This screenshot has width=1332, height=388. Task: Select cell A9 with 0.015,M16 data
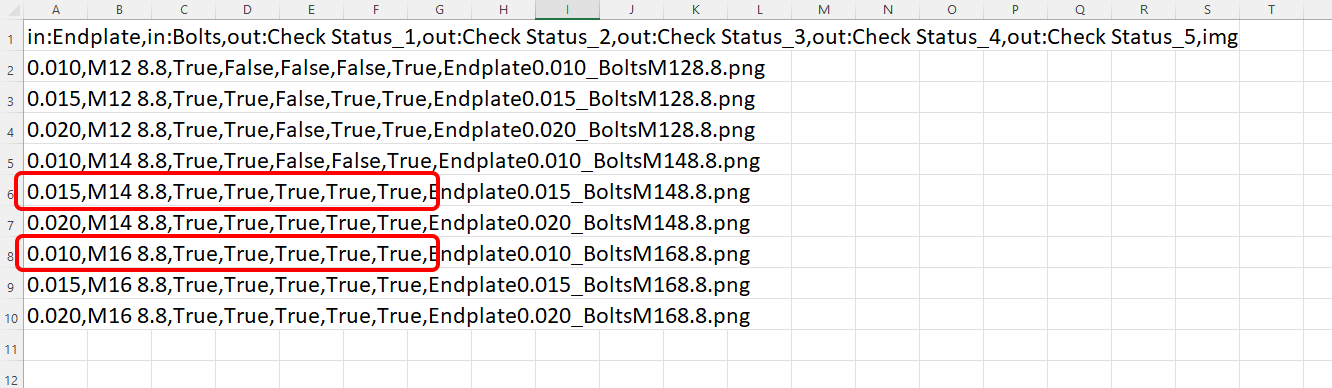pos(55,285)
